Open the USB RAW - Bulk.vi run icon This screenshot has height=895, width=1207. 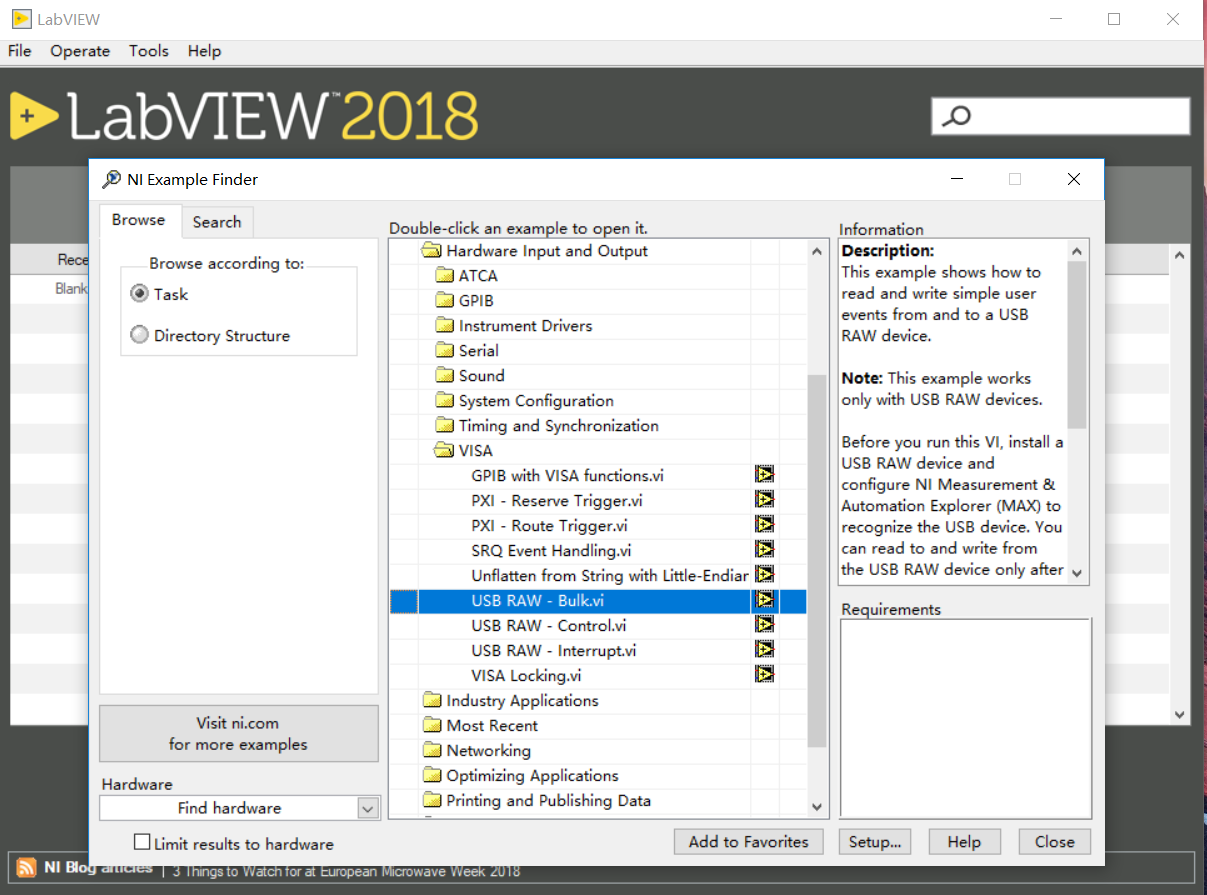[764, 599]
